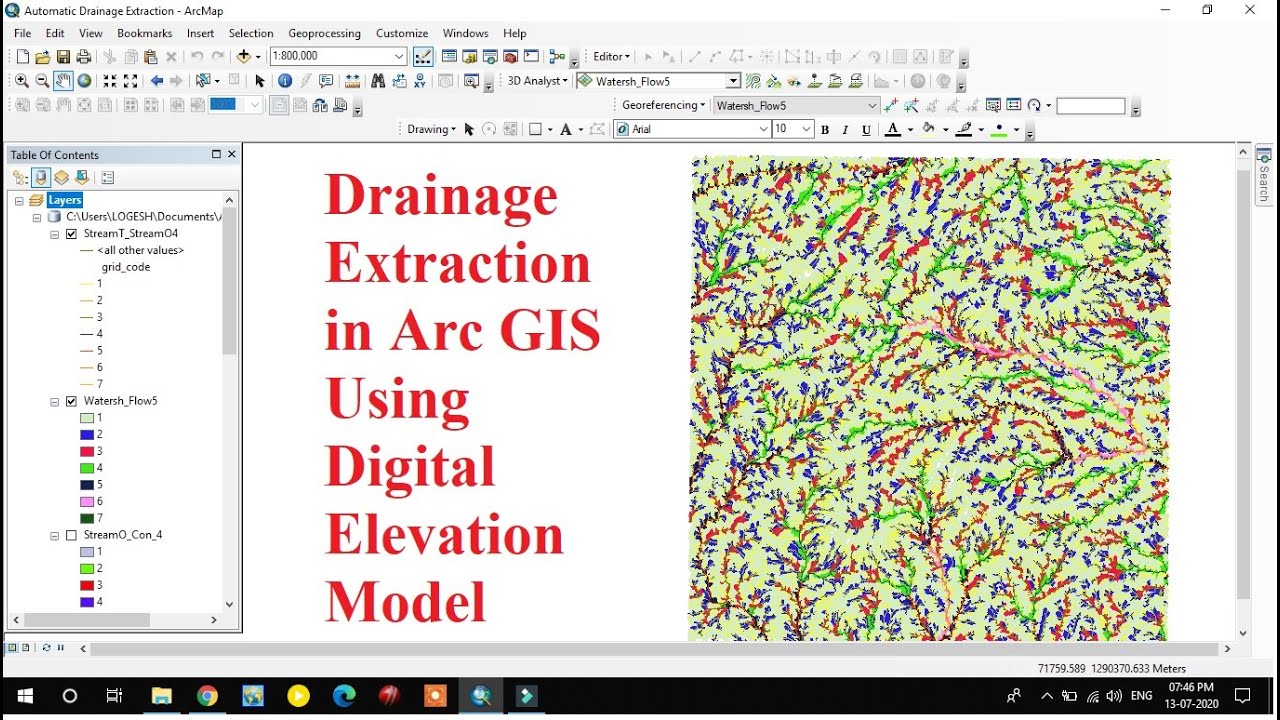Collapse the Layers tree node
Image resolution: width=1280 pixels, height=720 pixels.
tap(19, 200)
